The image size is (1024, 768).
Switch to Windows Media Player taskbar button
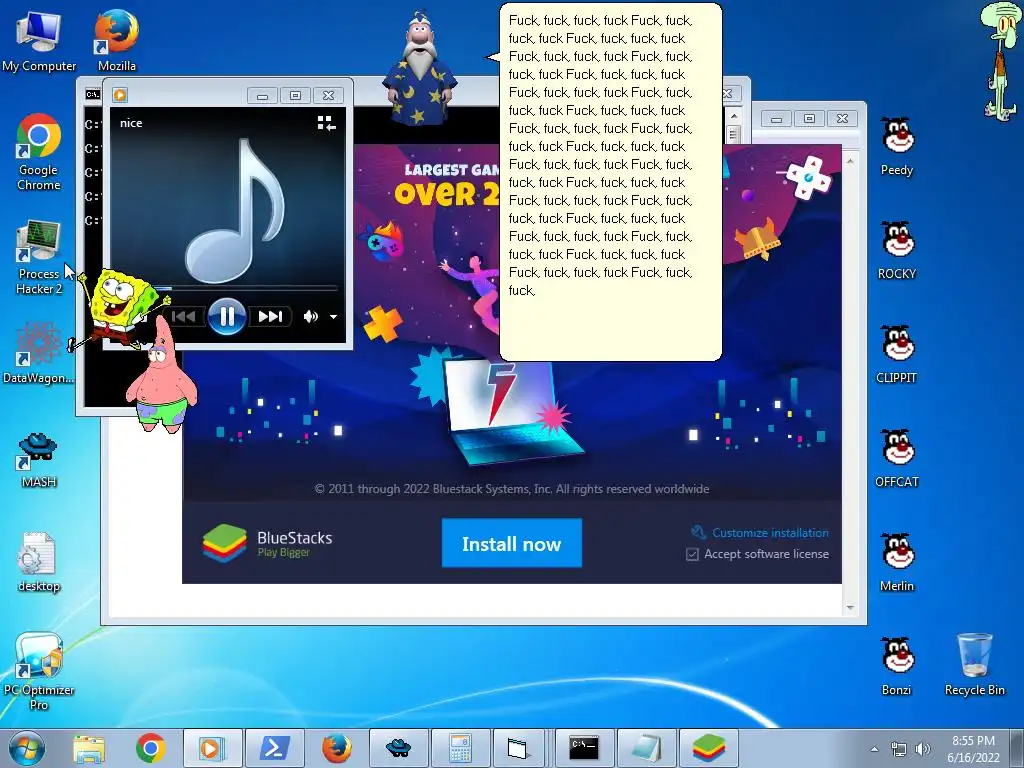212,748
